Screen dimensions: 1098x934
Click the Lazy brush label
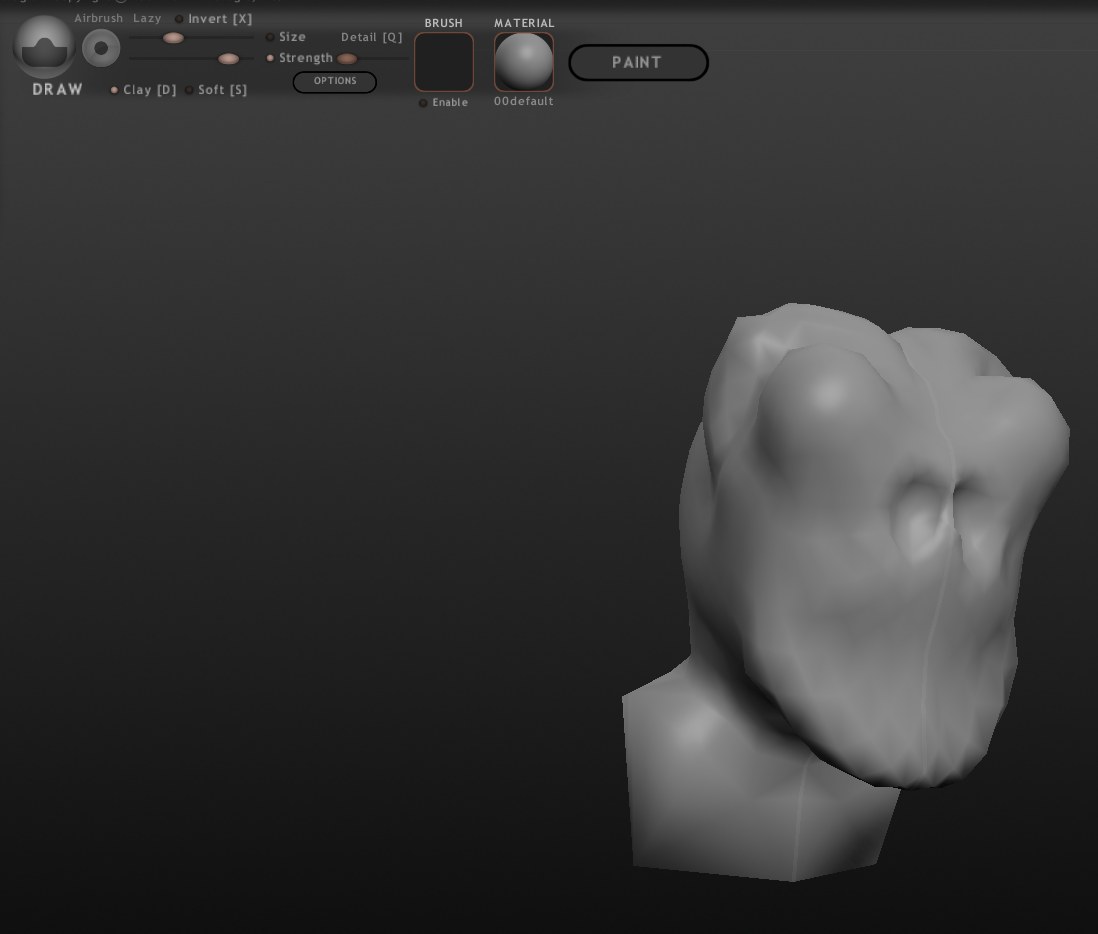click(x=147, y=19)
